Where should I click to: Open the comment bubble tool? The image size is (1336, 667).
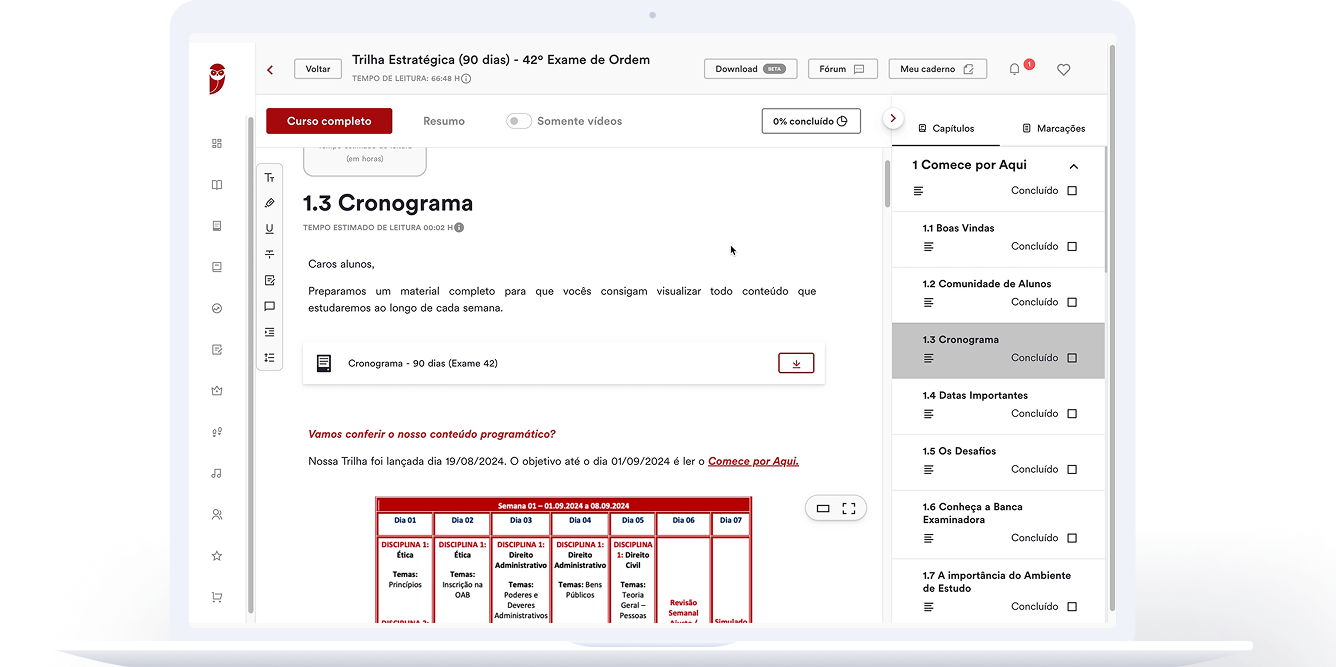pyautogui.click(x=269, y=307)
